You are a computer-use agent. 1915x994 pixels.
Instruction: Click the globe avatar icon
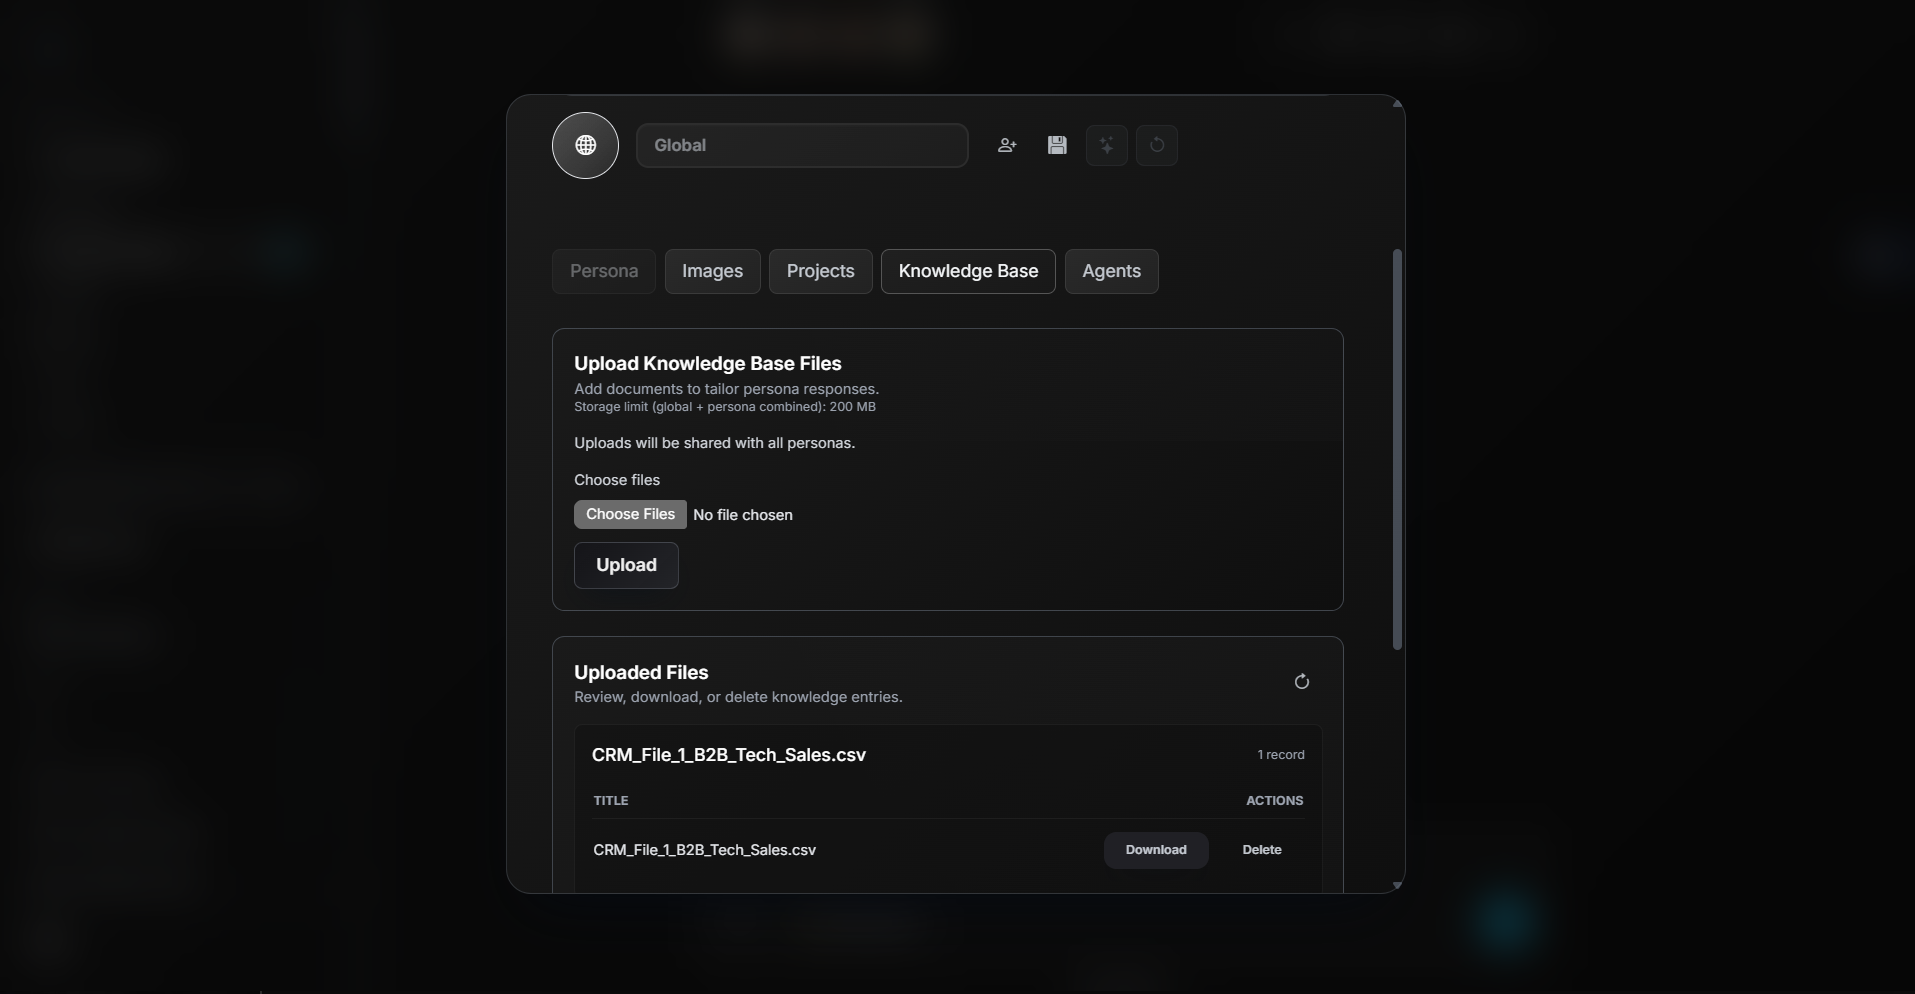tap(585, 146)
